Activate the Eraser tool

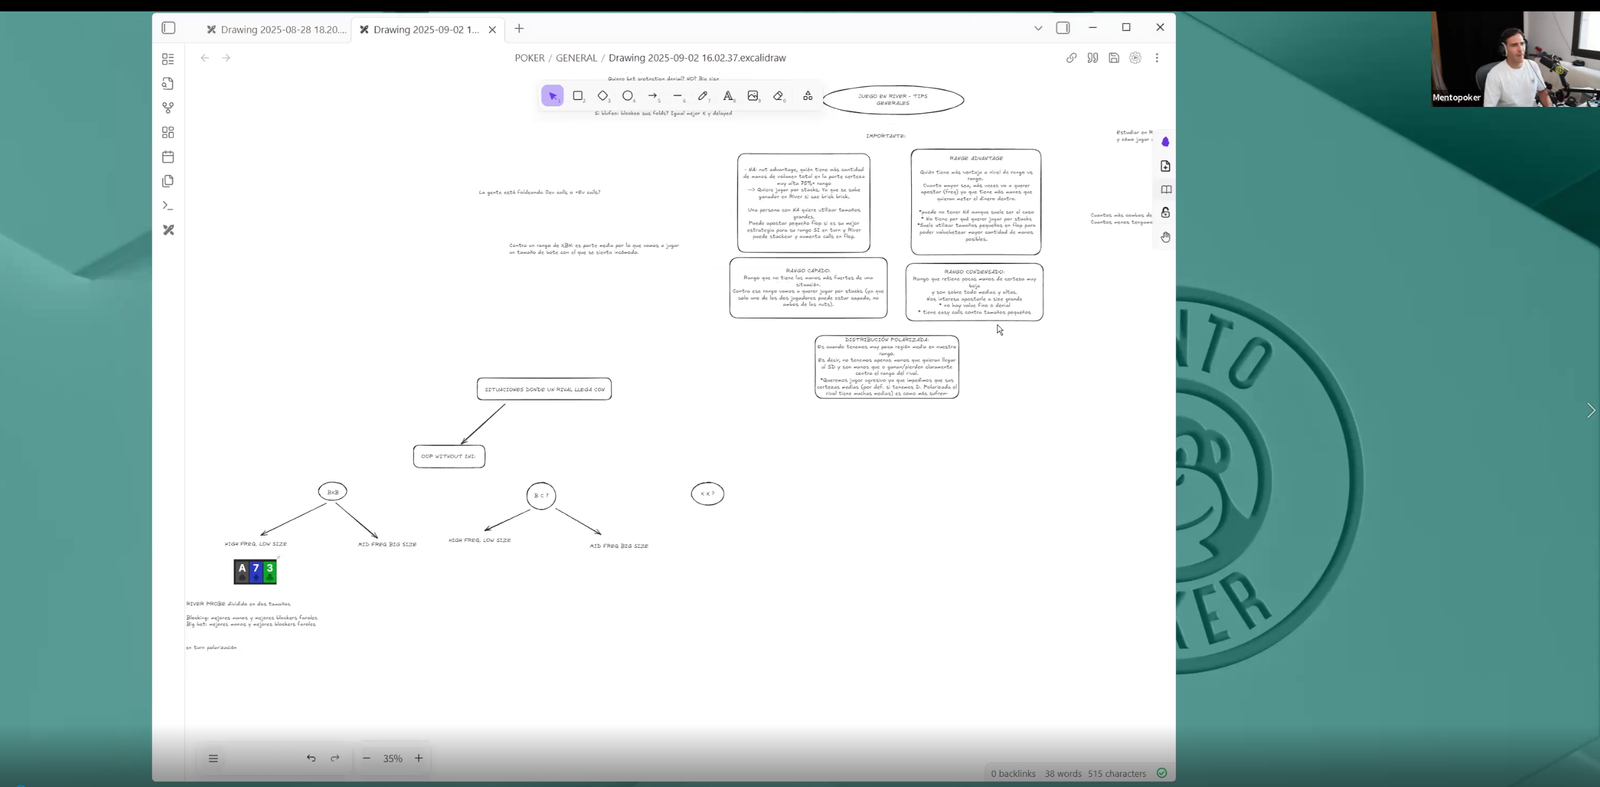coord(778,96)
